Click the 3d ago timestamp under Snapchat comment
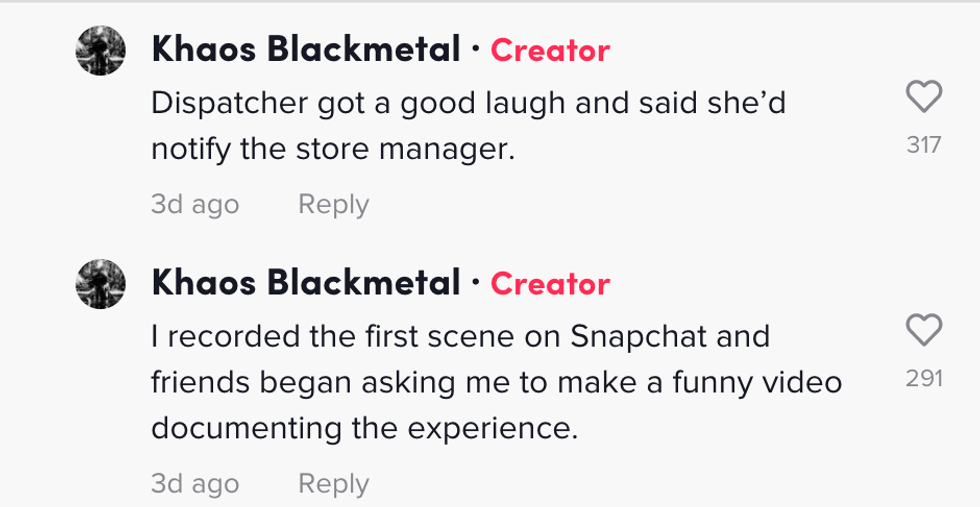This screenshot has height=507, width=980. coord(195,484)
